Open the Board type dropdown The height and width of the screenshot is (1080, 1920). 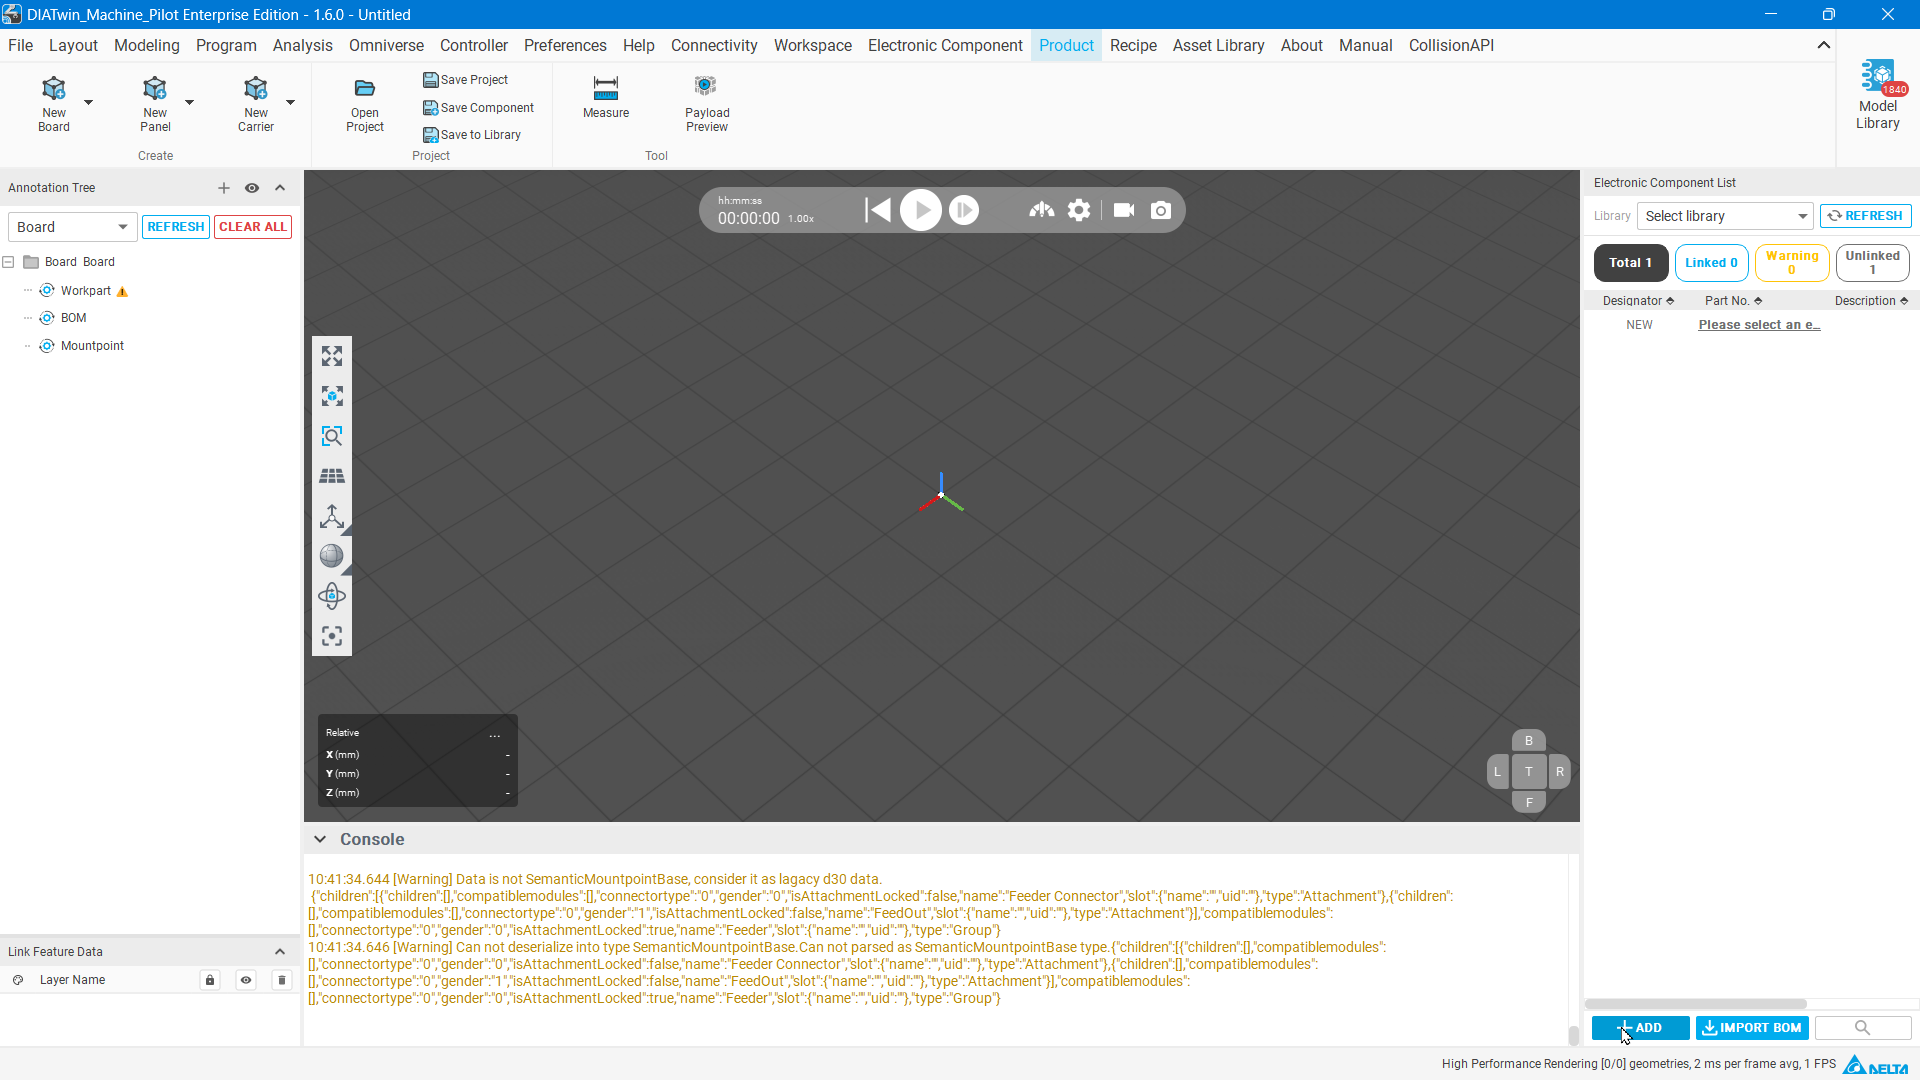tap(72, 227)
